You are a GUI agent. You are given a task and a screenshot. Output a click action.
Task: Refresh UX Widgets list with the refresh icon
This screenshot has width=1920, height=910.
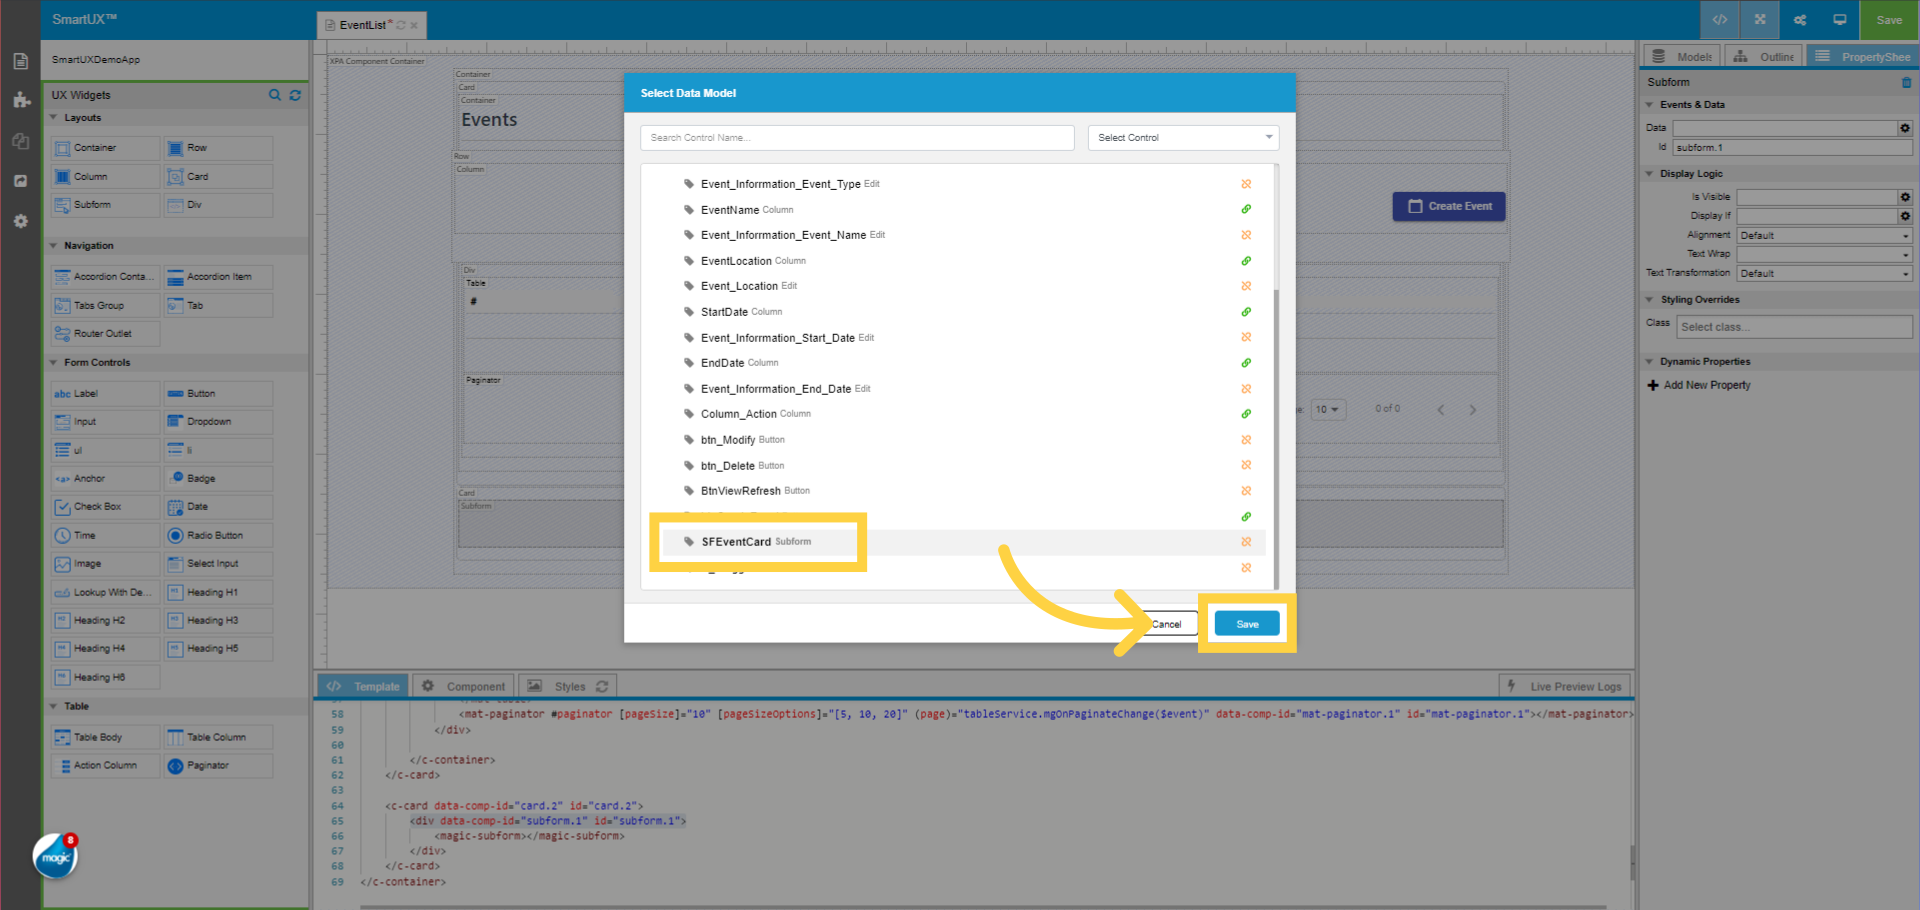pos(295,95)
